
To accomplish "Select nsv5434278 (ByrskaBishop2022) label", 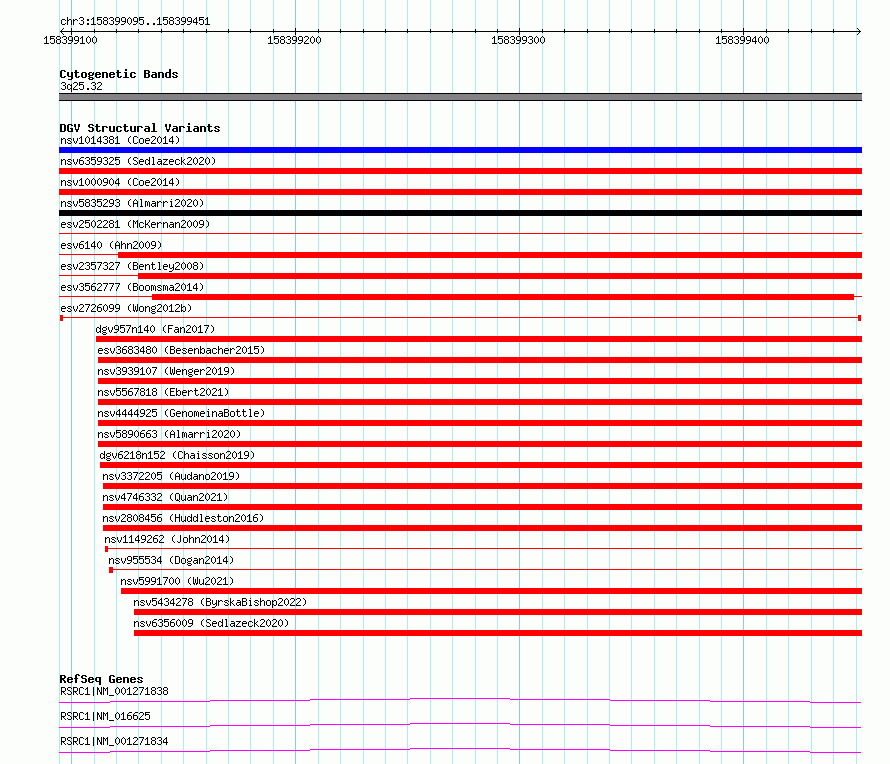I will click(x=220, y=602).
